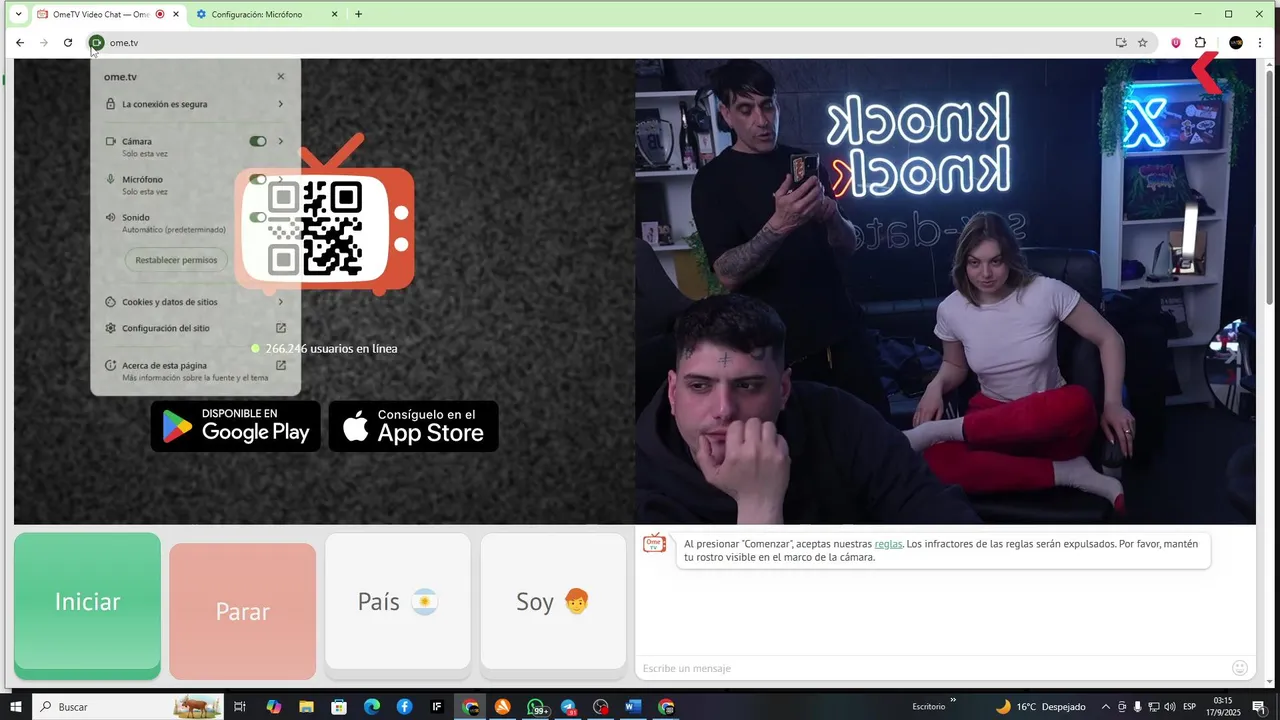Toggle the Sonido permission switch

coord(258,217)
